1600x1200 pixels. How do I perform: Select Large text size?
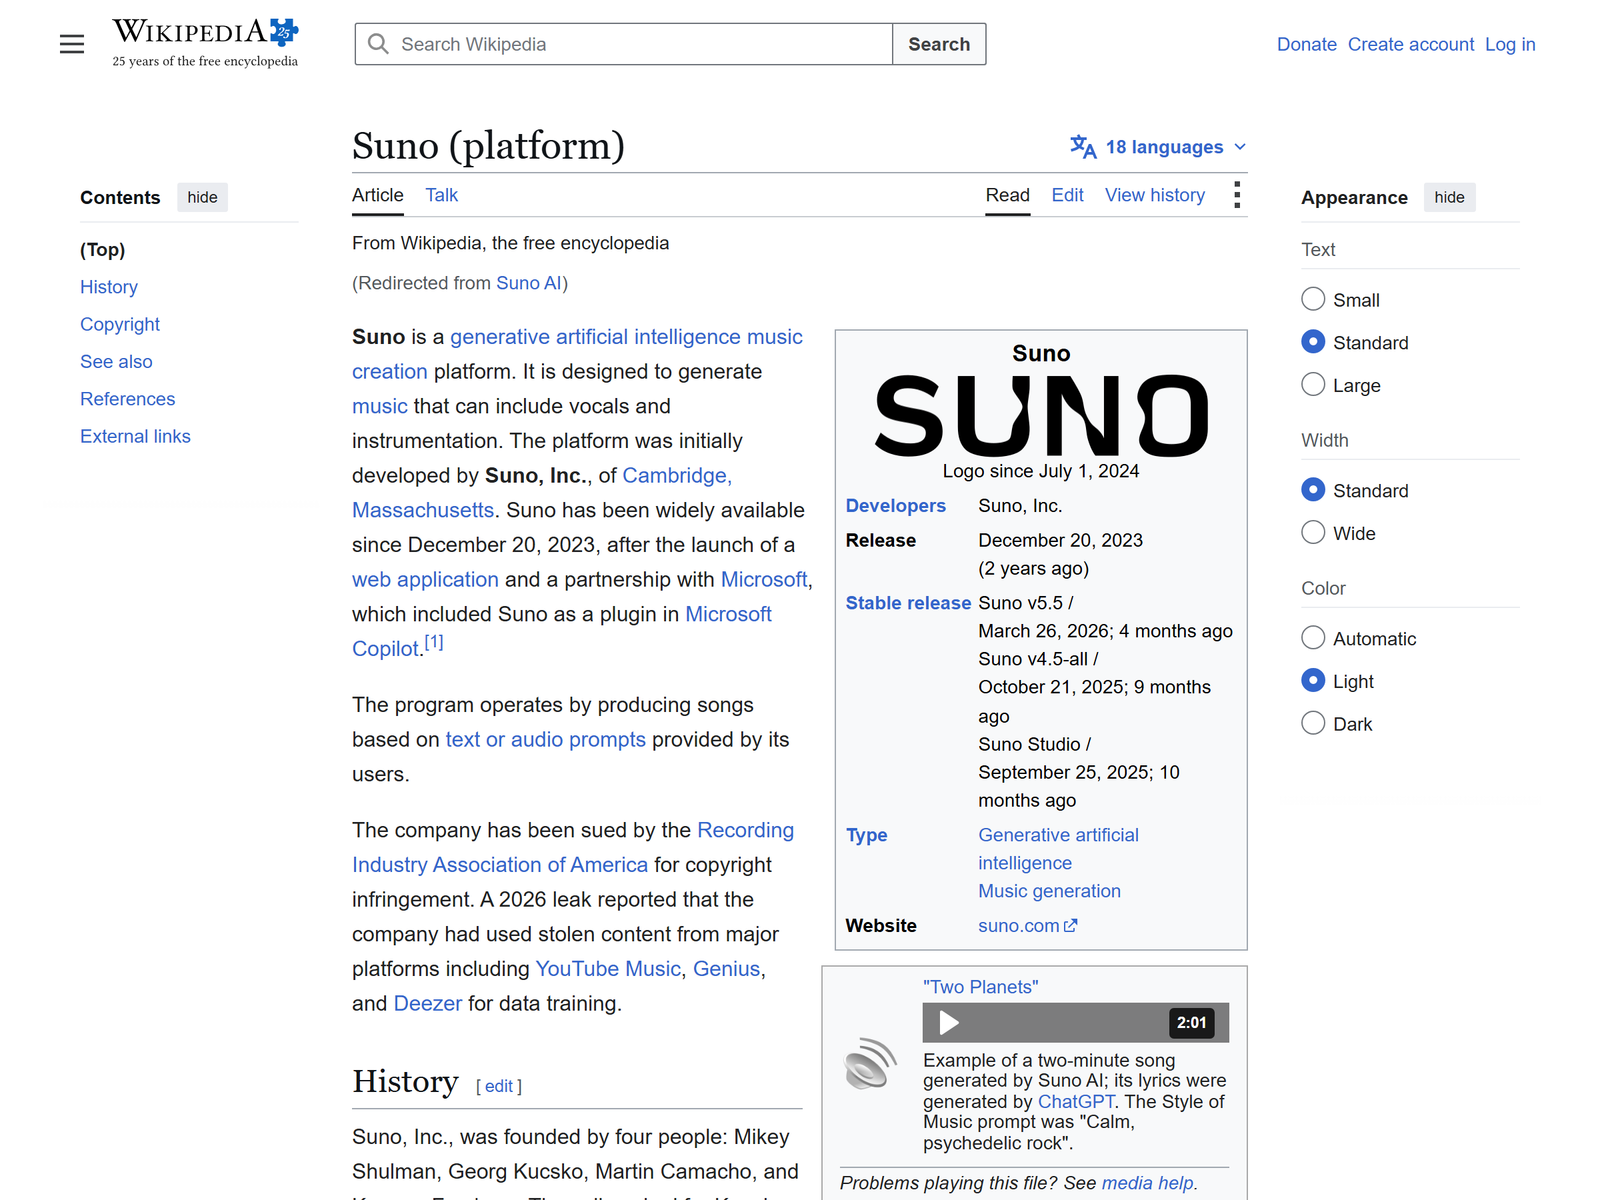point(1313,384)
